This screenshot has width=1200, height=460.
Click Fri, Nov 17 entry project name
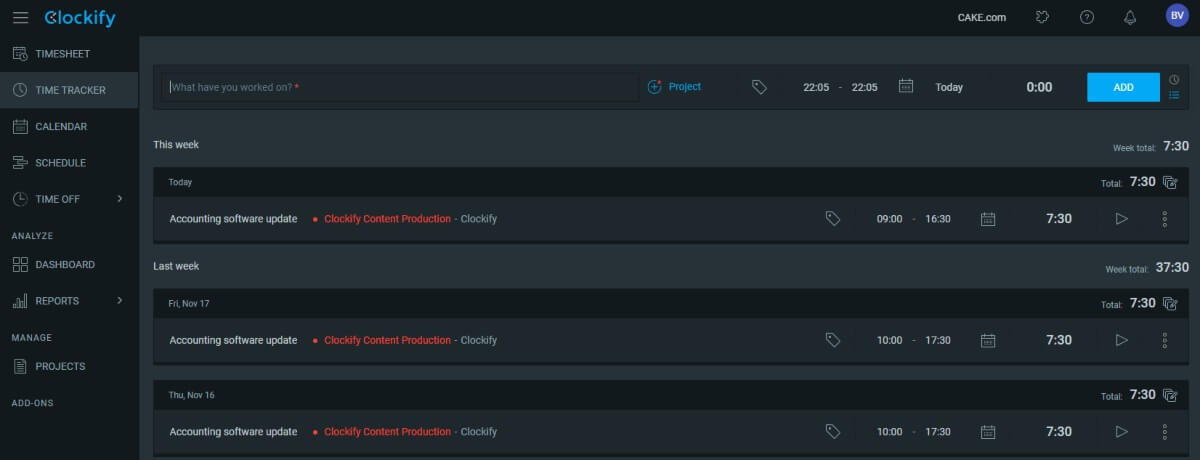pos(387,340)
